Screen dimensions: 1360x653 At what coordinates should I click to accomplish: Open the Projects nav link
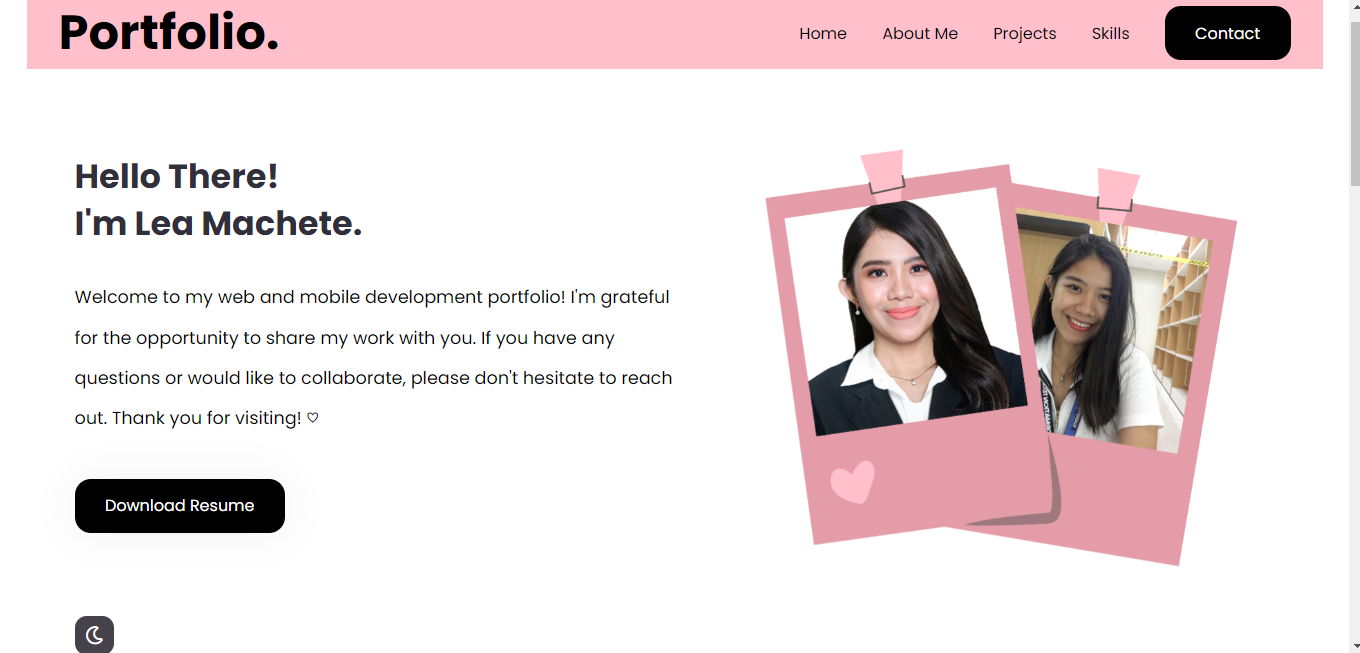pyautogui.click(x=1025, y=34)
